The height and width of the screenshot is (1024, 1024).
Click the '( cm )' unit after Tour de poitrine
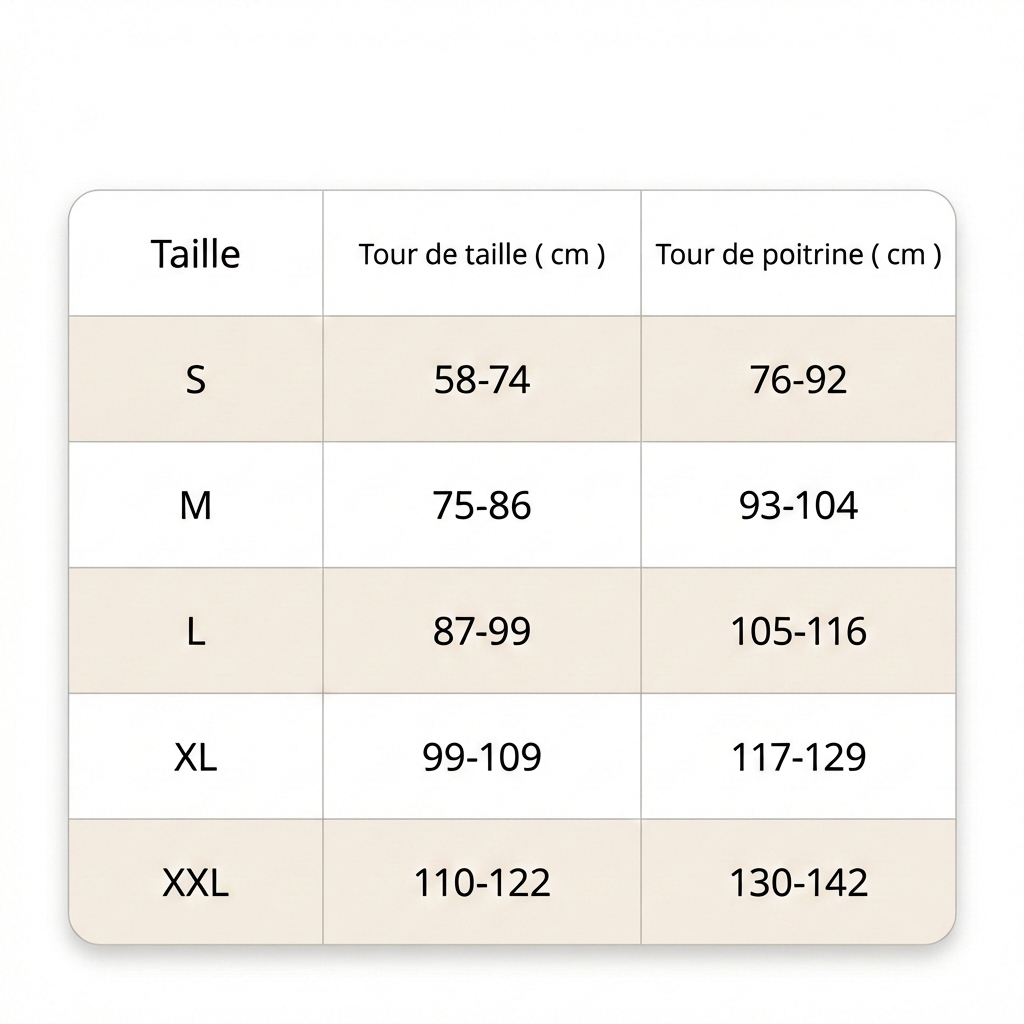(x=907, y=254)
